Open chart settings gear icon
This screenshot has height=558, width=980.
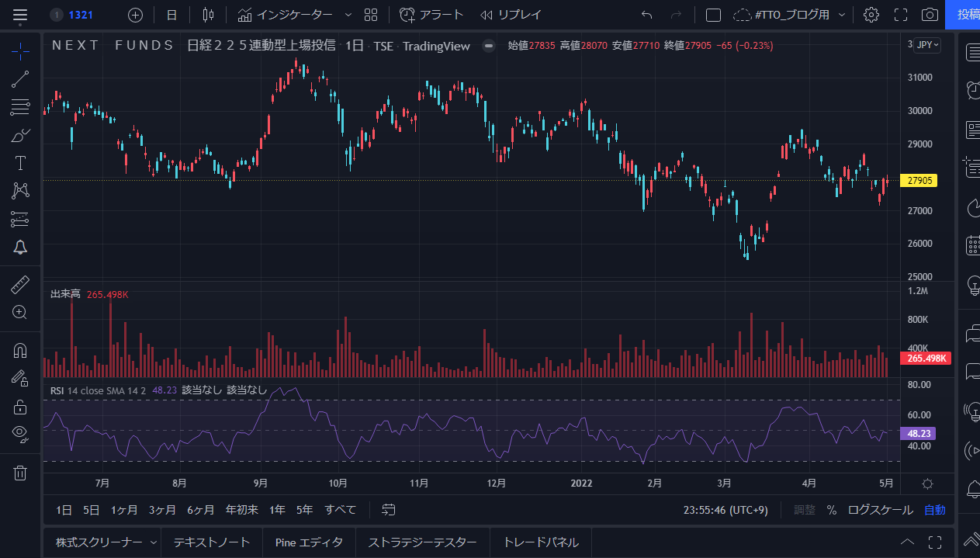tap(871, 15)
